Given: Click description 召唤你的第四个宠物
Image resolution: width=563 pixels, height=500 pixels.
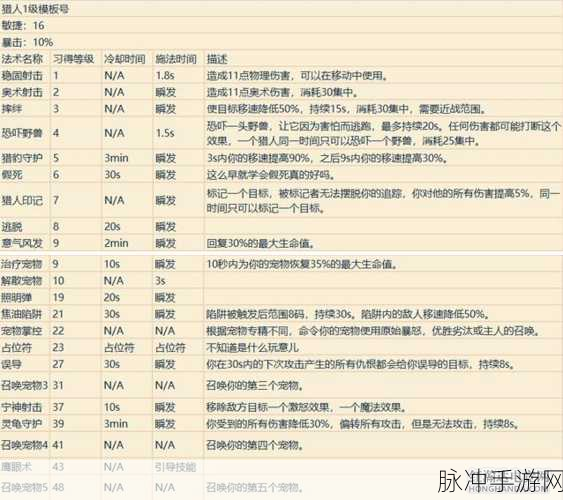Looking at the screenshot, I should 255,445.
